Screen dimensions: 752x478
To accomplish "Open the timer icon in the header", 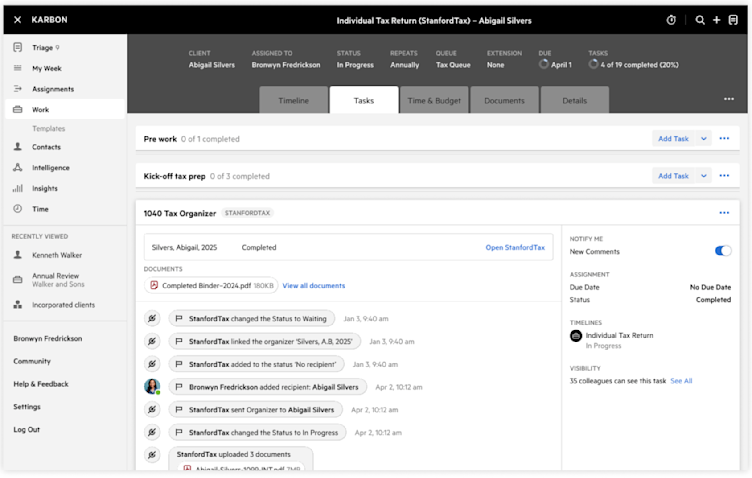I will (671, 20).
